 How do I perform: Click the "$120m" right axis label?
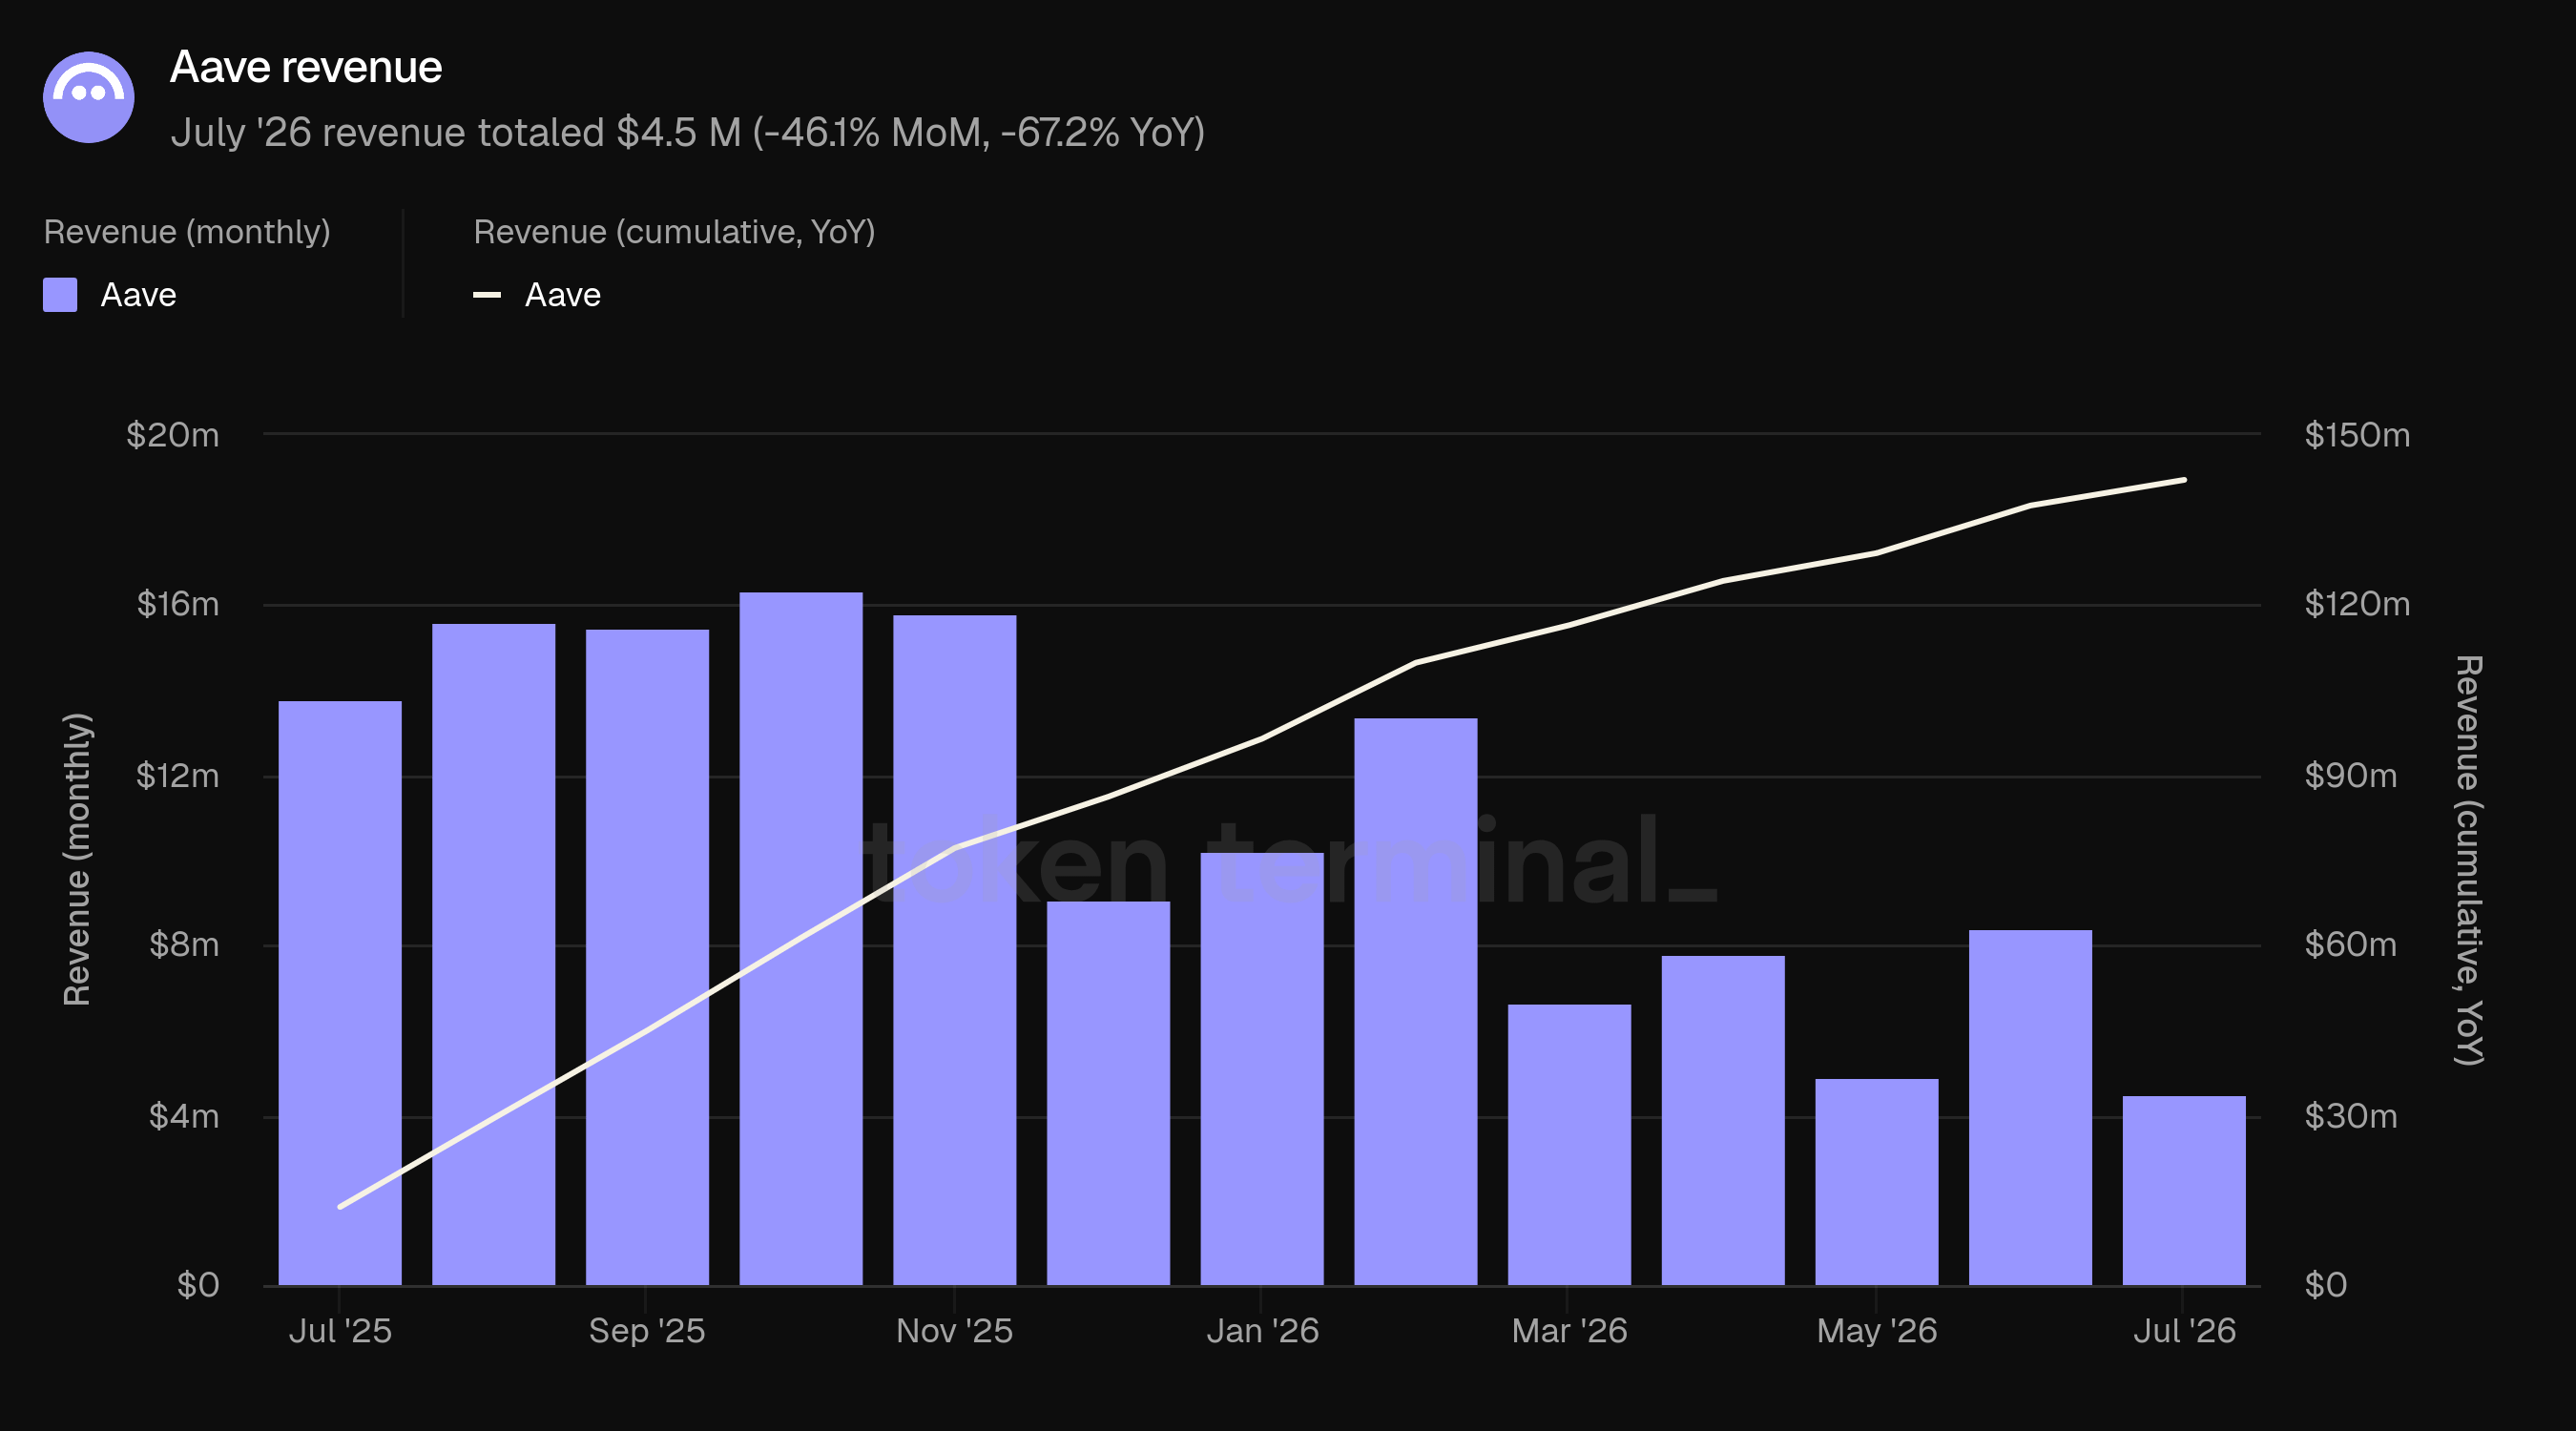2357,604
